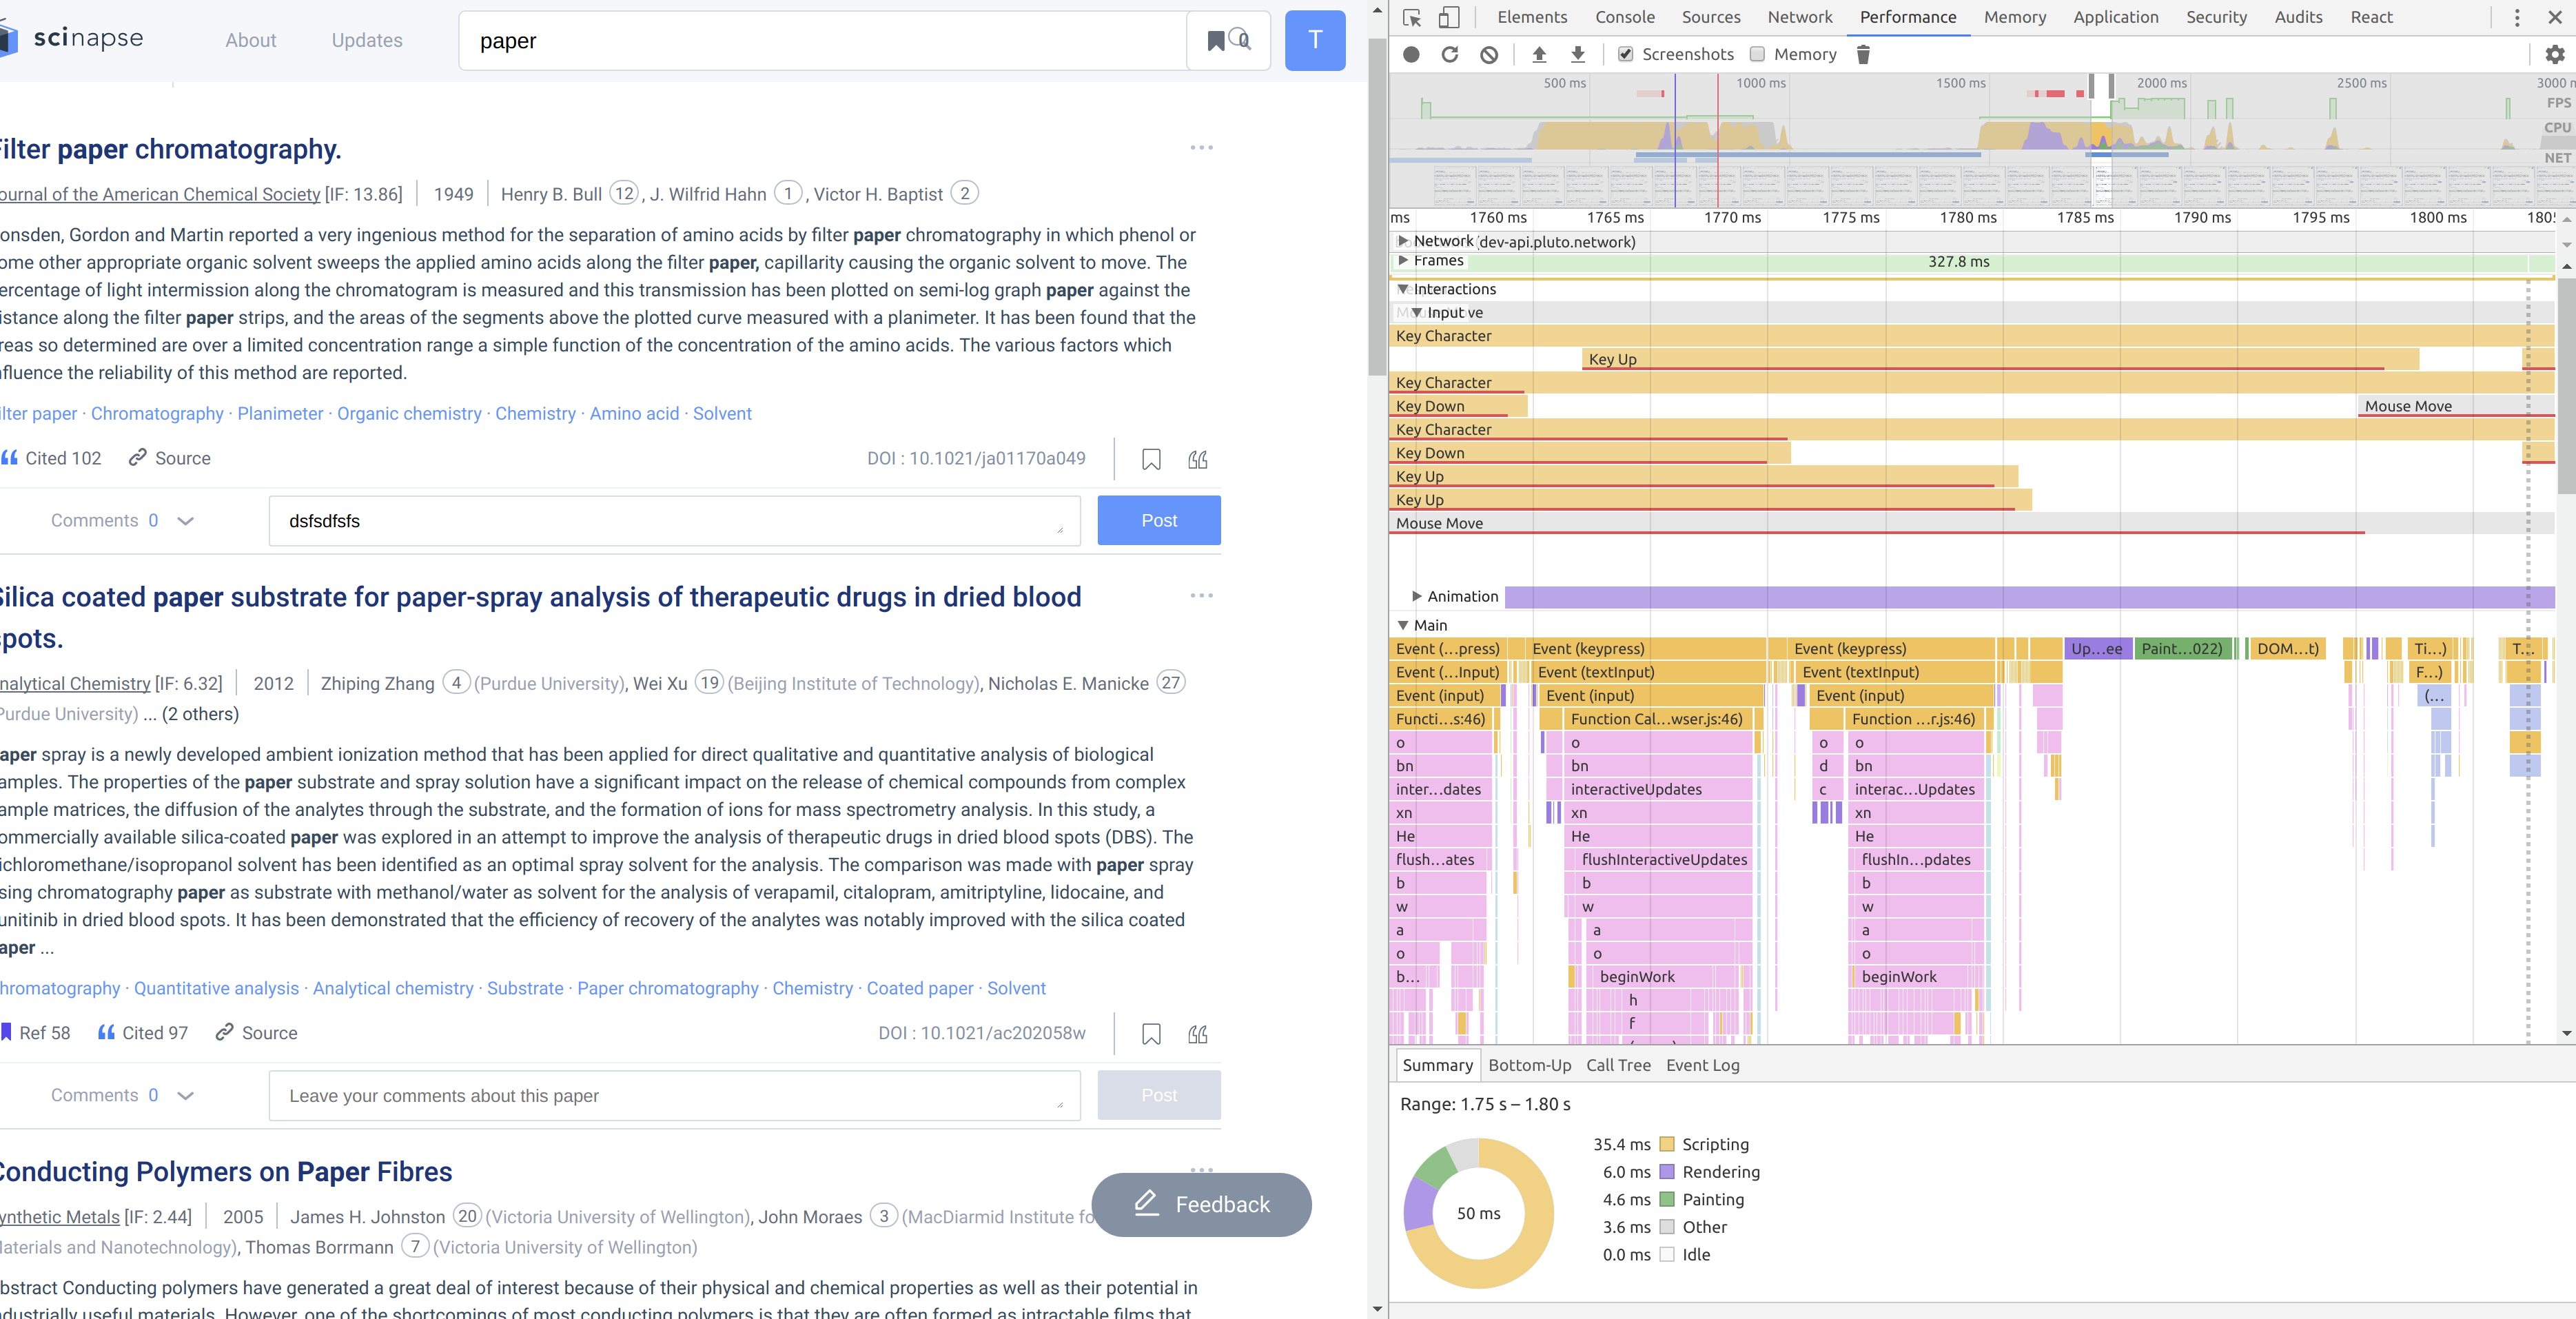Expand the Animation track
Viewport: 2576px width, 1319px height.
click(x=1416, y=596)
